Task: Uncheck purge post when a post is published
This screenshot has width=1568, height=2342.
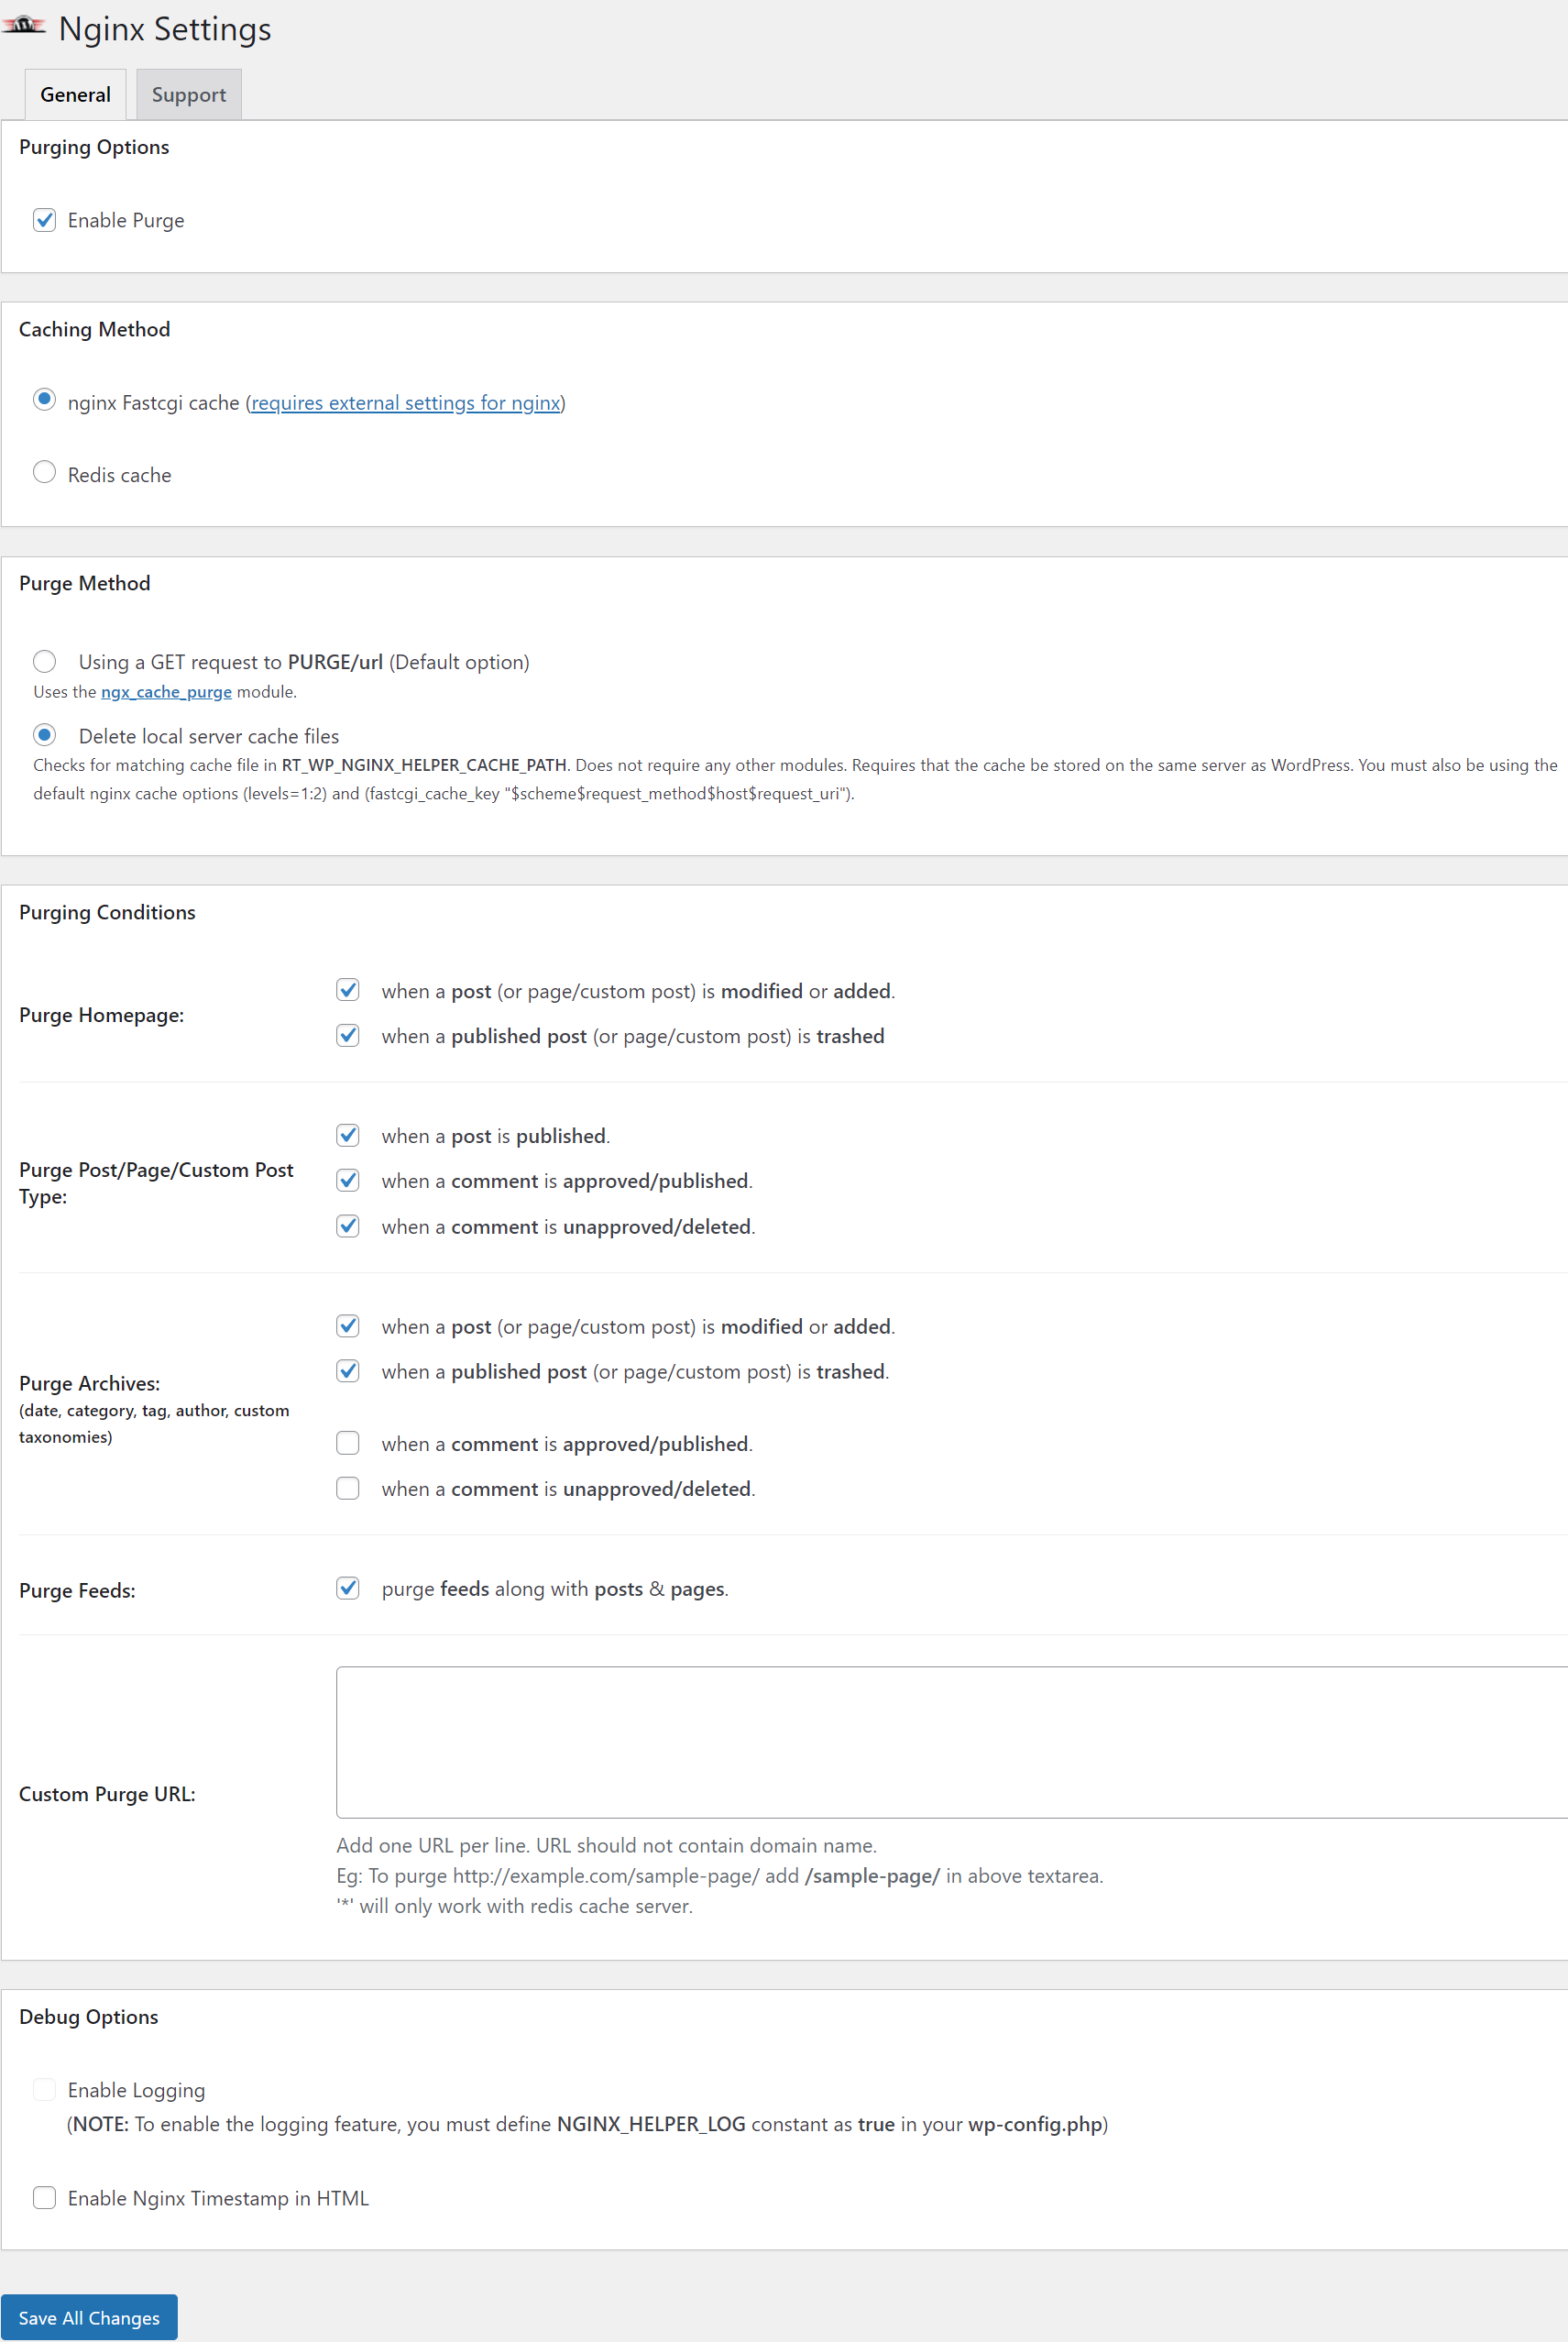Action: point(348,1135)
